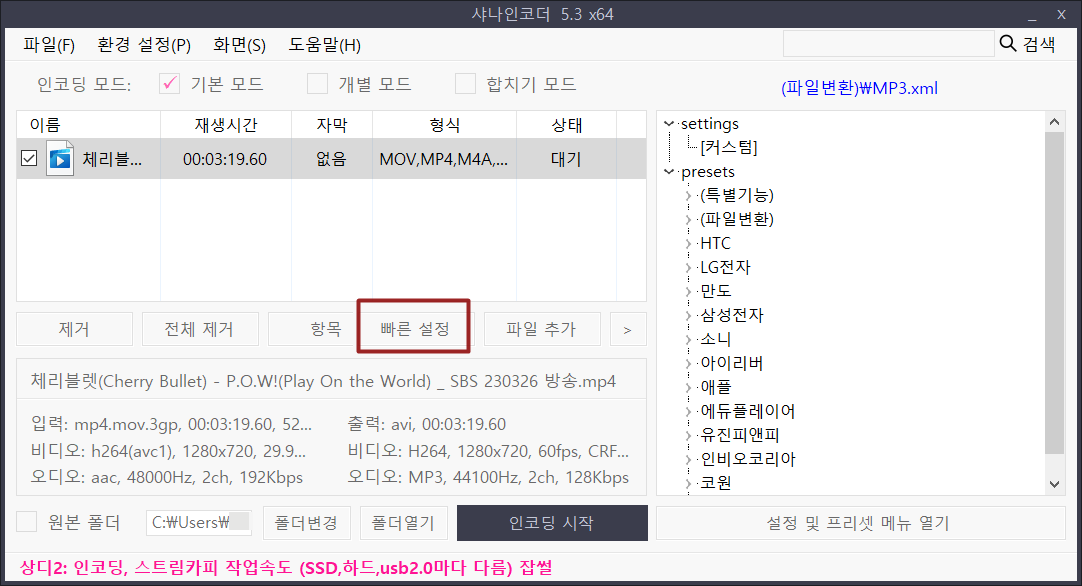Click the 전체 제거 button
Screen dimensions: 1082x586
[200, 329]
